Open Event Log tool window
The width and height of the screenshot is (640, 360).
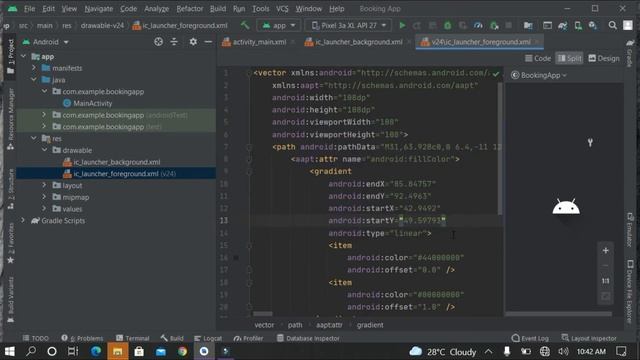(x=530, y=338)
